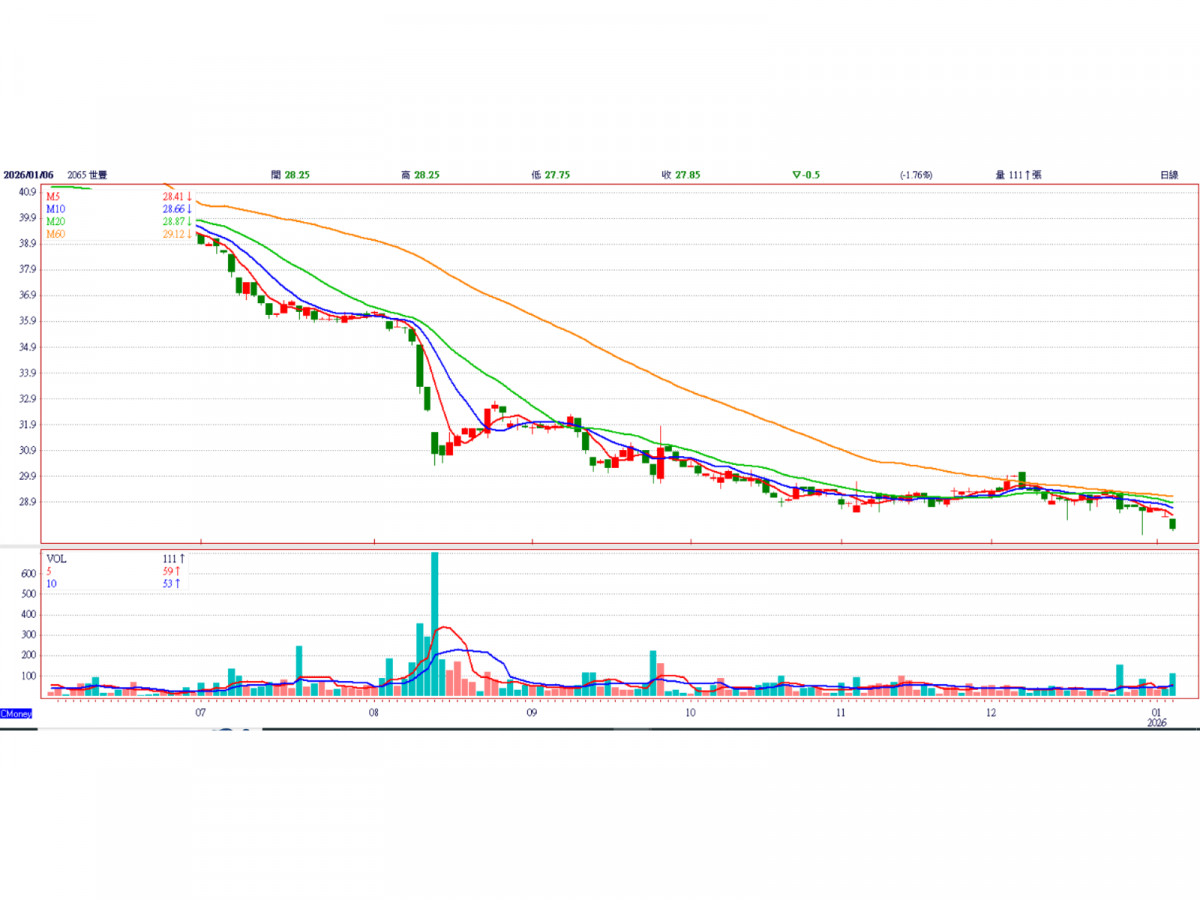1200x900 pixels.
Task: Click the VOL indicator label
Action: pos(56,558)
